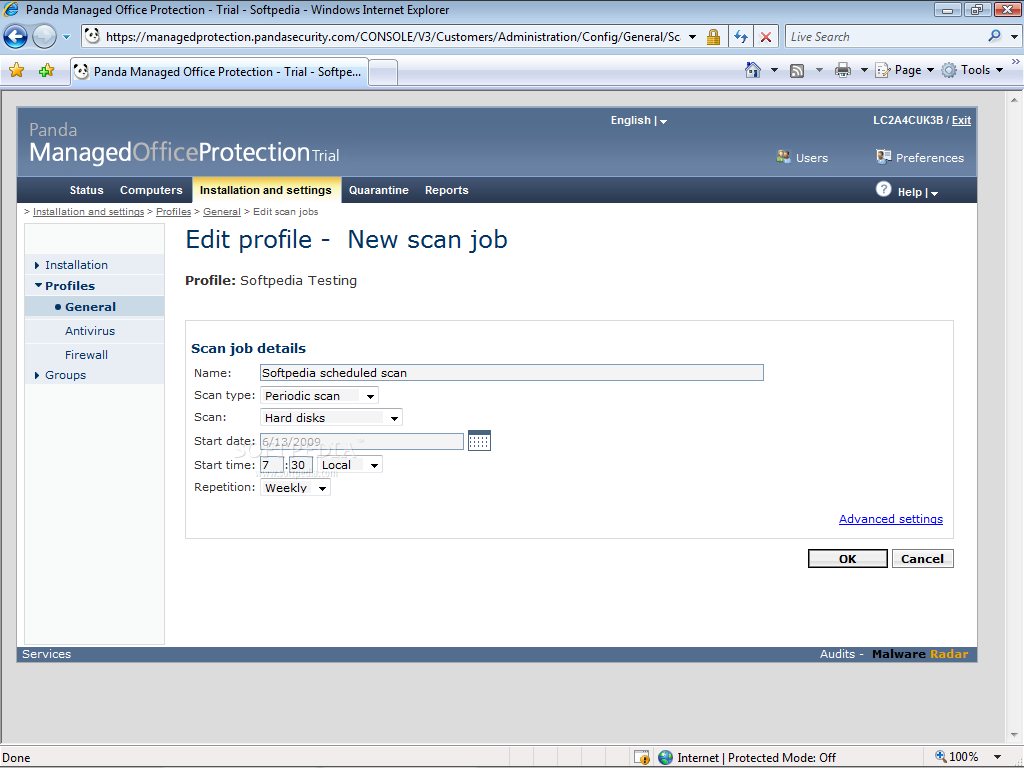Click the browser Forward arrow button
The width and height of the screenshot is (1024, 768).
44,37
